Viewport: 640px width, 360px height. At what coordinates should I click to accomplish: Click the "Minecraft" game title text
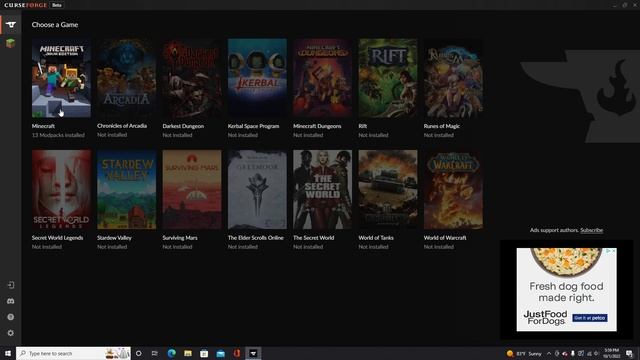[43, 126]
